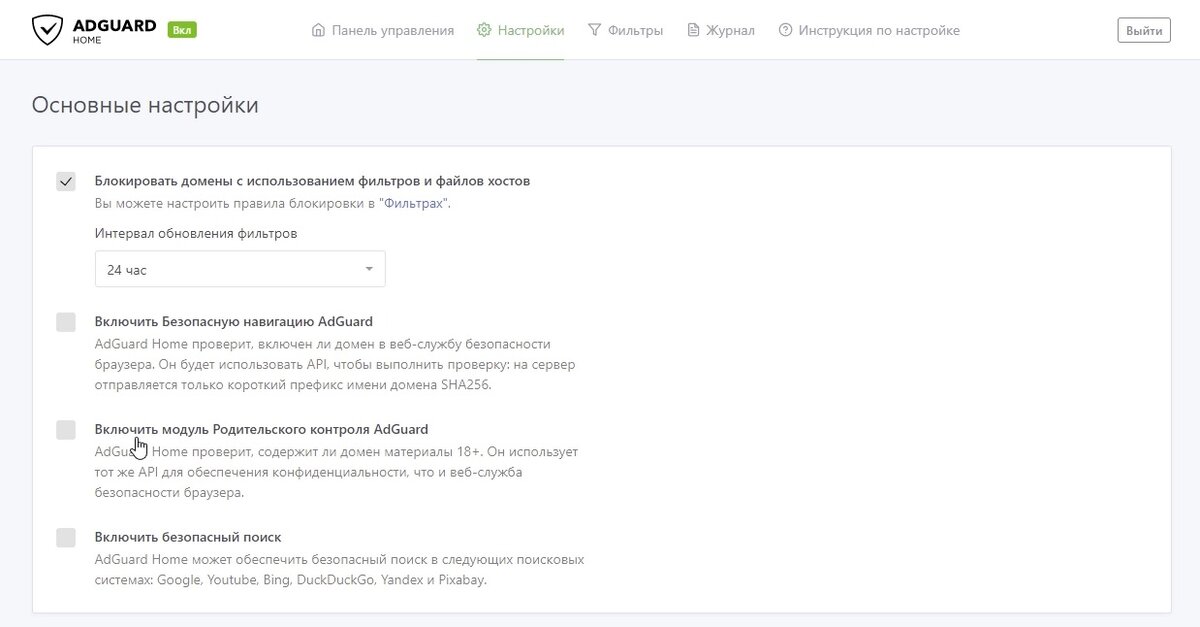This screenshot has height=627, width=1200.
Task: Click the gear icon next to Настройки
Action: 484,30
